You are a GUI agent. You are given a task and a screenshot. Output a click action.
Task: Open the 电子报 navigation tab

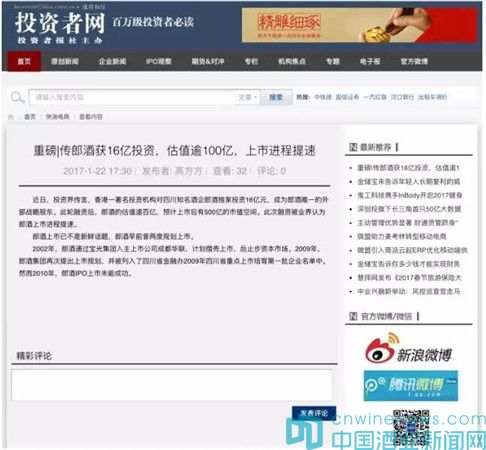pos(370,61)
